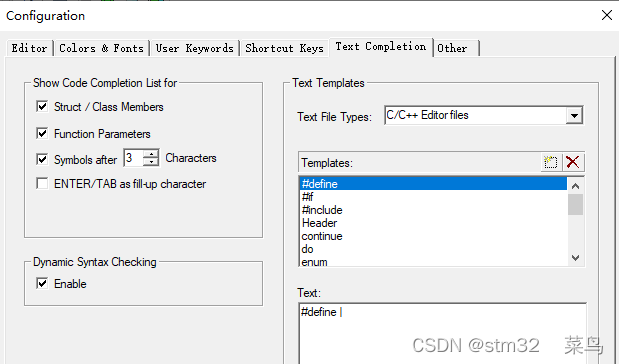Switch to the Other tab
This screenshot has height=364, width=619.
click(x=456, y=48)
